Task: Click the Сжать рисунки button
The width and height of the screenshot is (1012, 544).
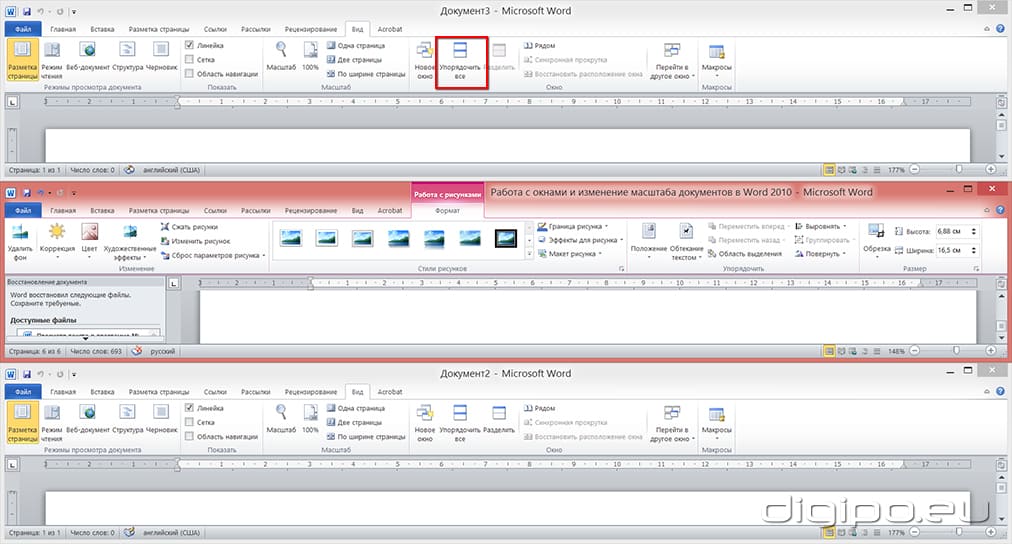Action: [x=194, y=227]
